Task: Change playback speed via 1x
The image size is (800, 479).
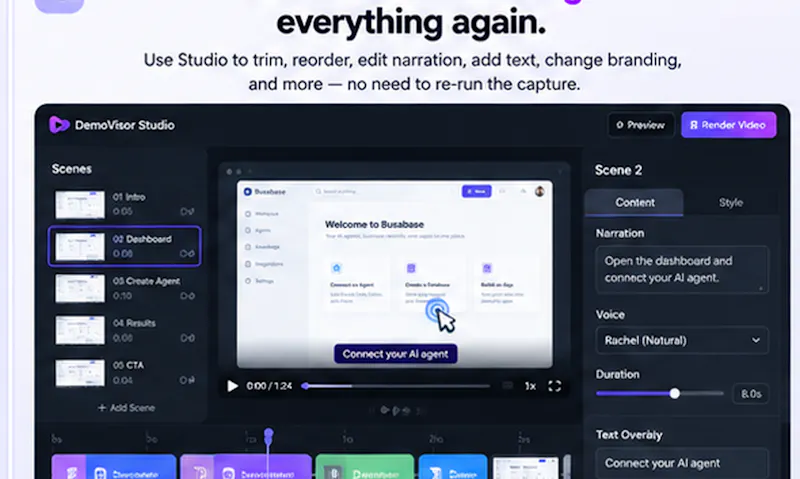Action: 530,386
